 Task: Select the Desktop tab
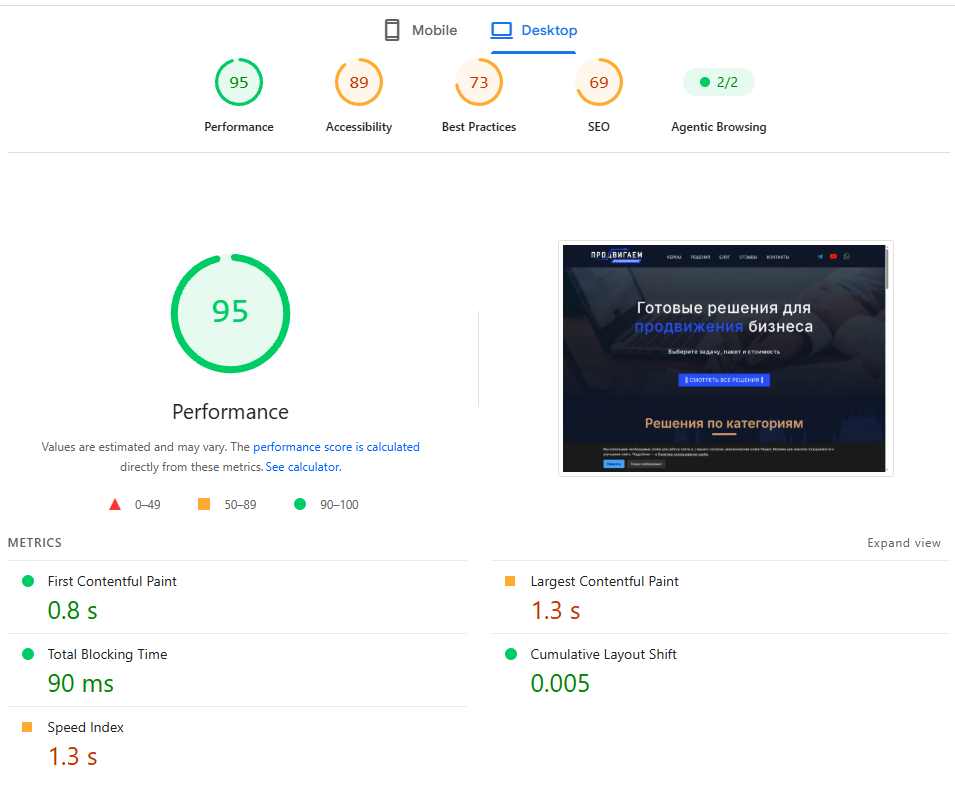coord(534,30)
